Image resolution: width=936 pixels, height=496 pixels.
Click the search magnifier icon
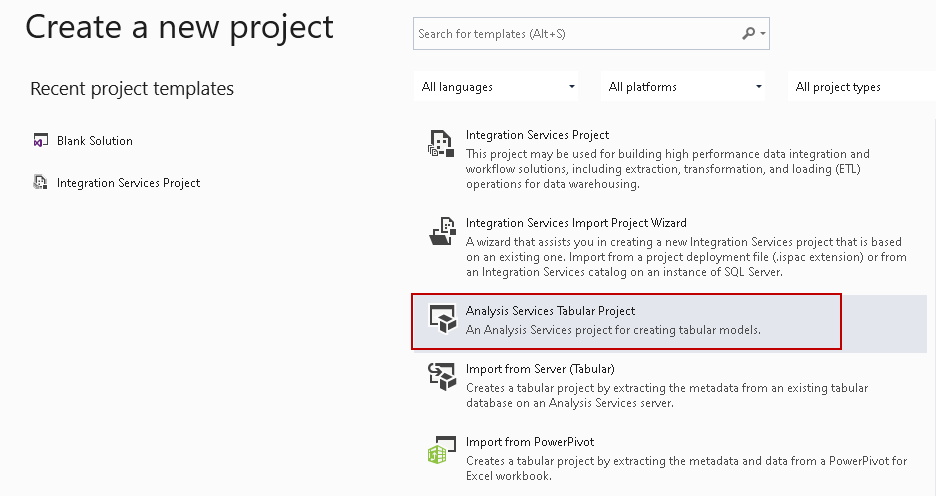[x=748, y=34]
